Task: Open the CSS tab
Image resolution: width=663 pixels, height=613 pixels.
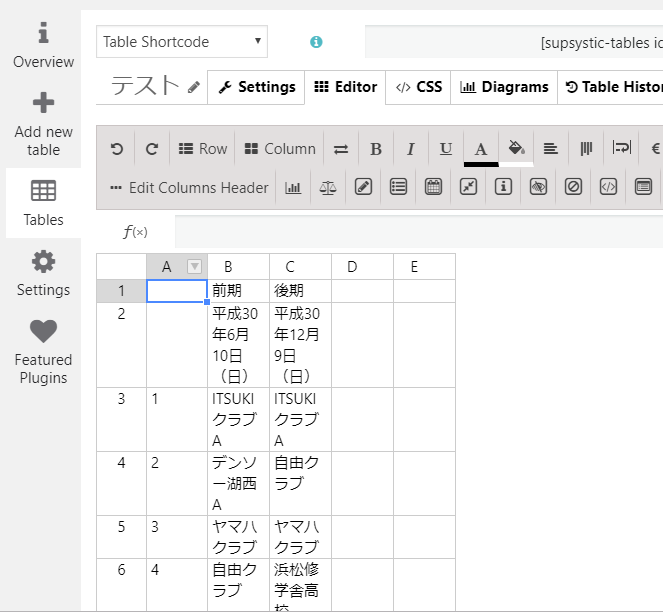Action: (x=418, y=87)
